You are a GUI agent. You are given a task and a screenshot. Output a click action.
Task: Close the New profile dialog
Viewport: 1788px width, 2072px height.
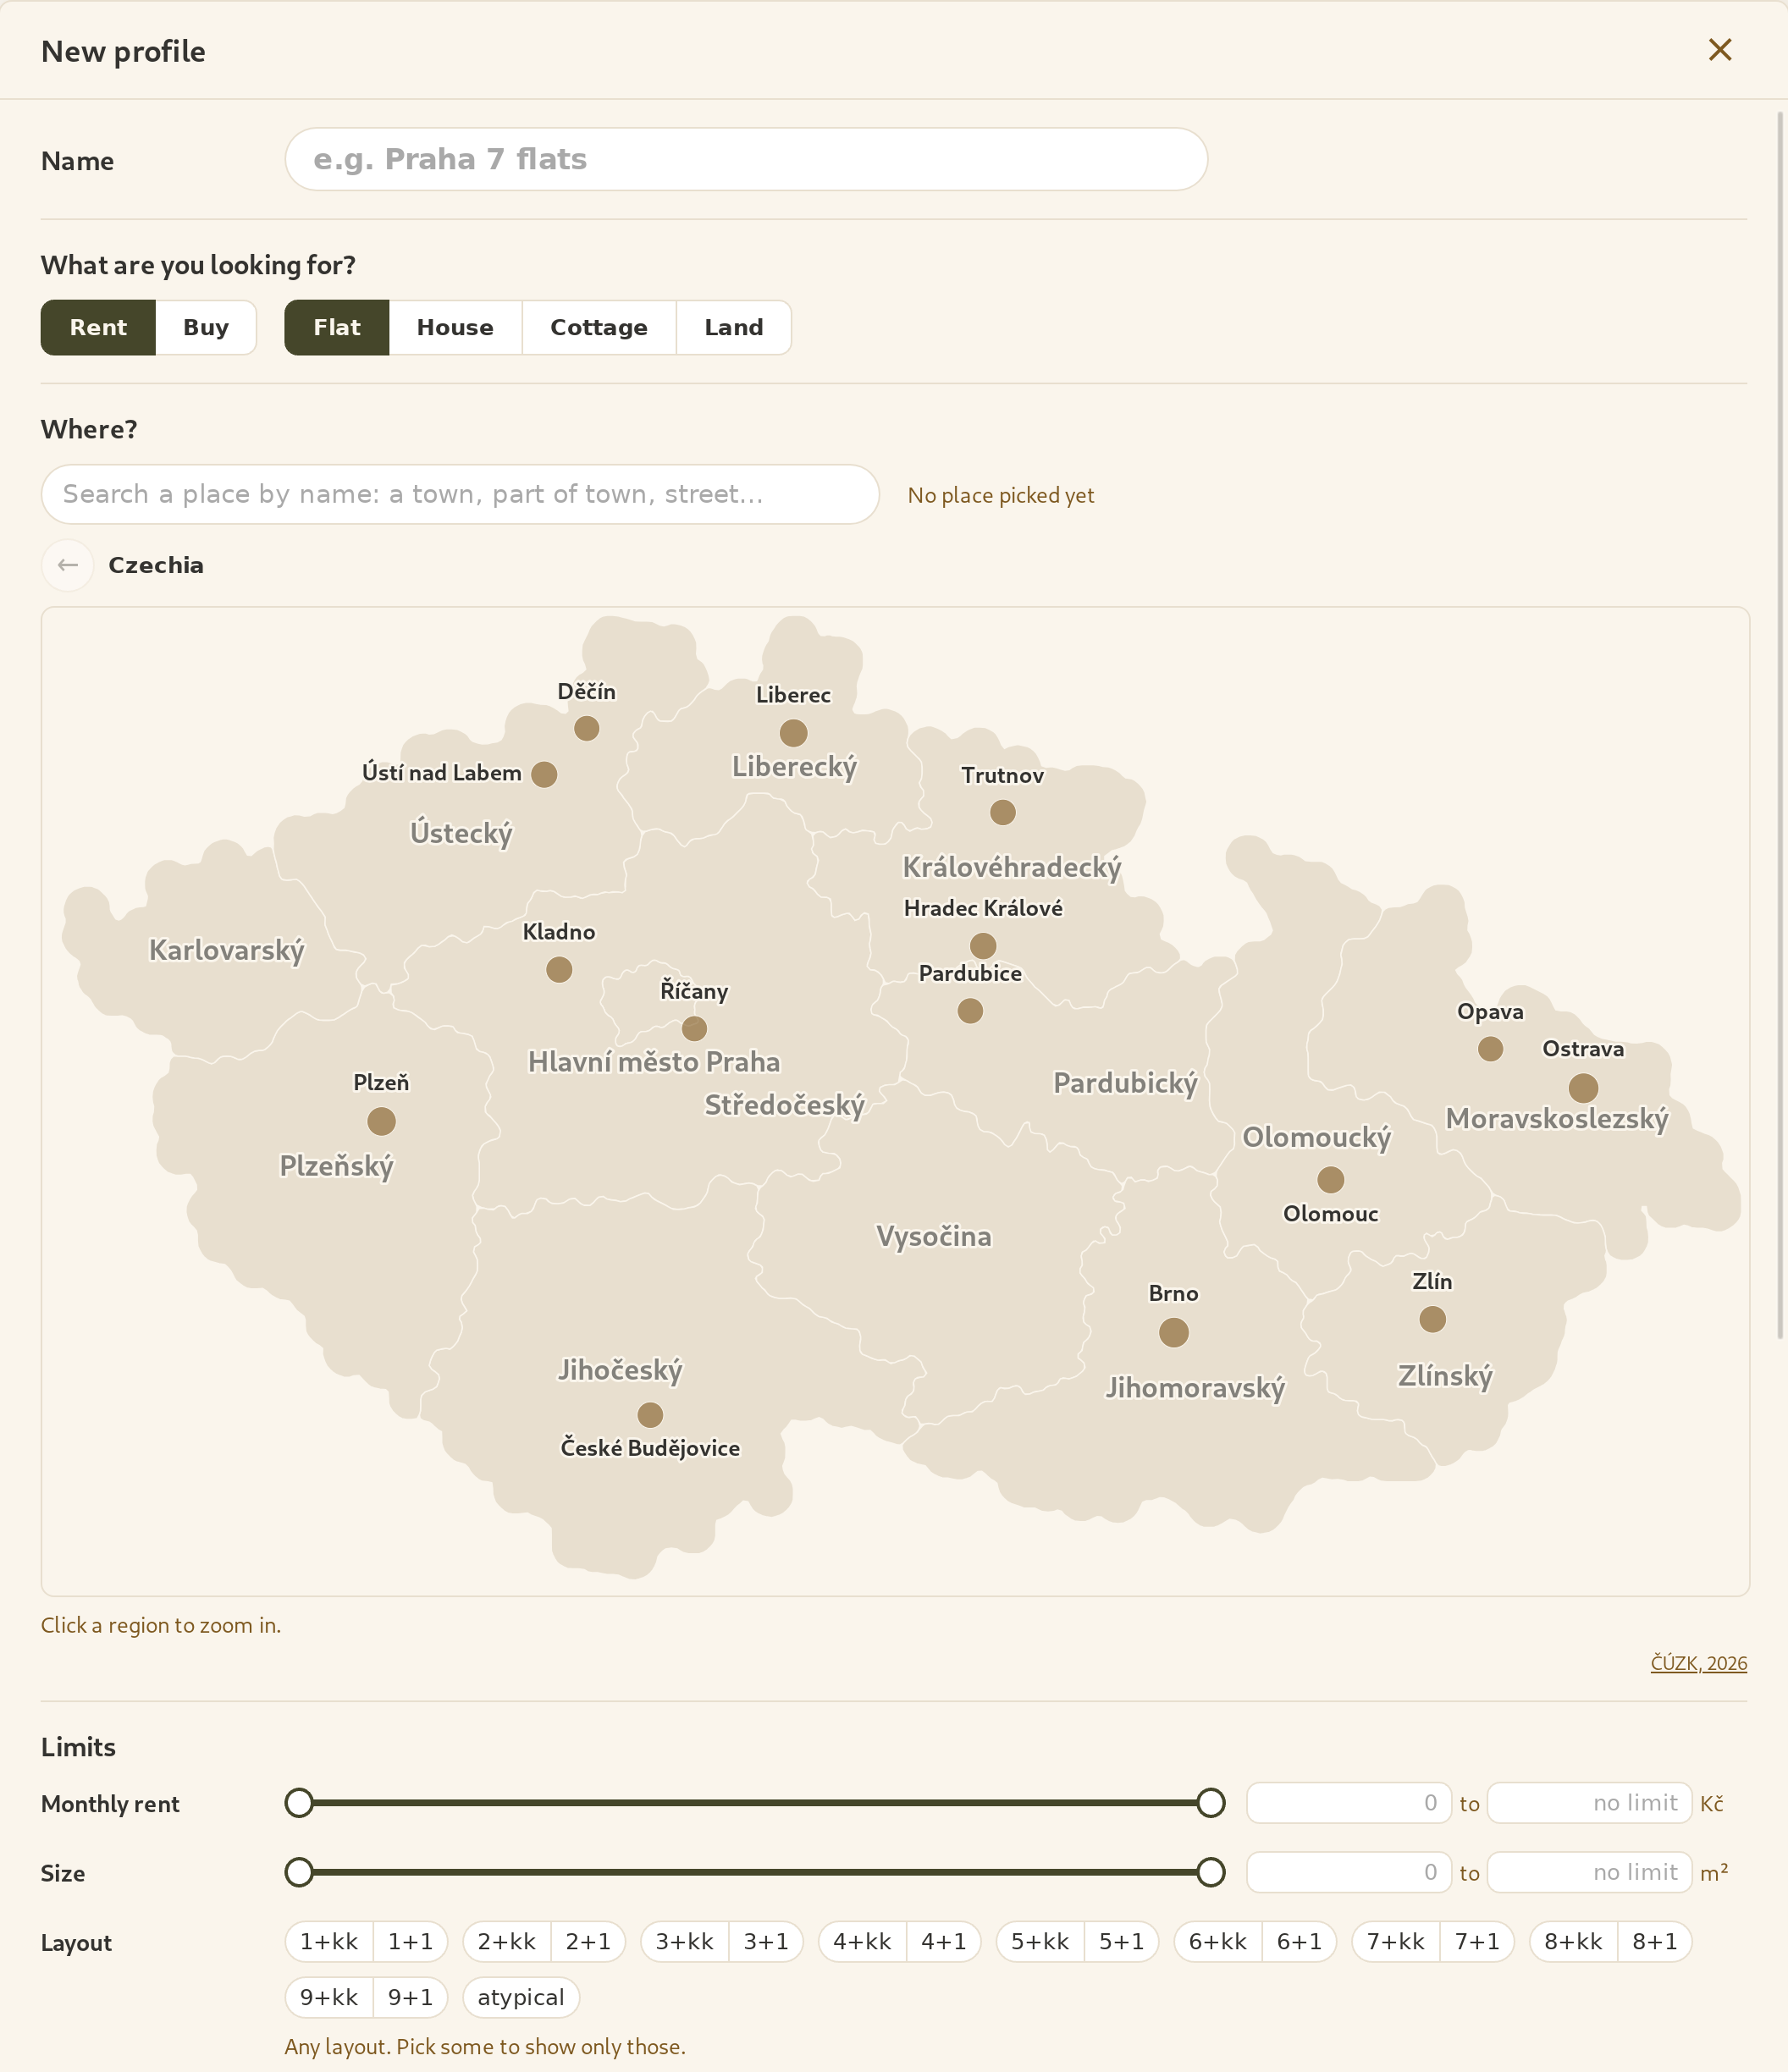[x=1719, y=50]
